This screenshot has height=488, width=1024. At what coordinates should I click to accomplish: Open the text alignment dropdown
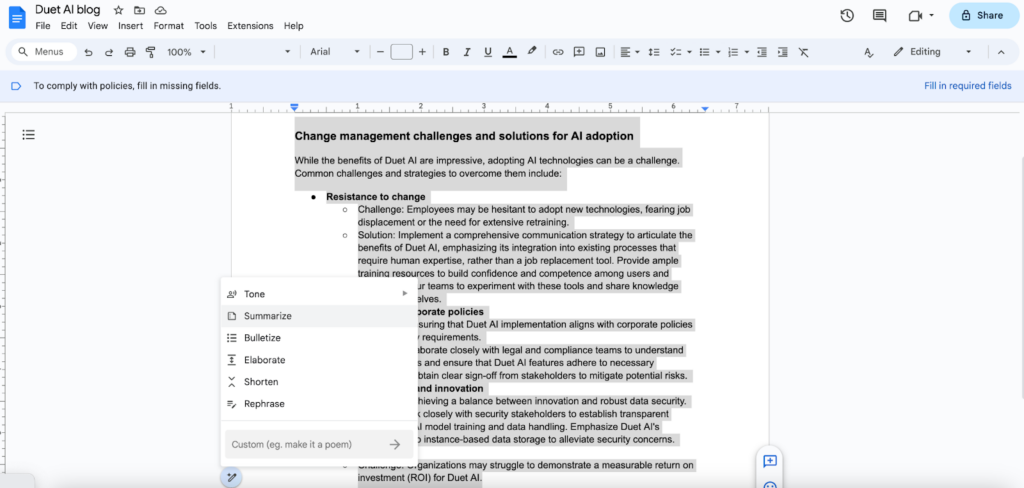coord(630,52)
